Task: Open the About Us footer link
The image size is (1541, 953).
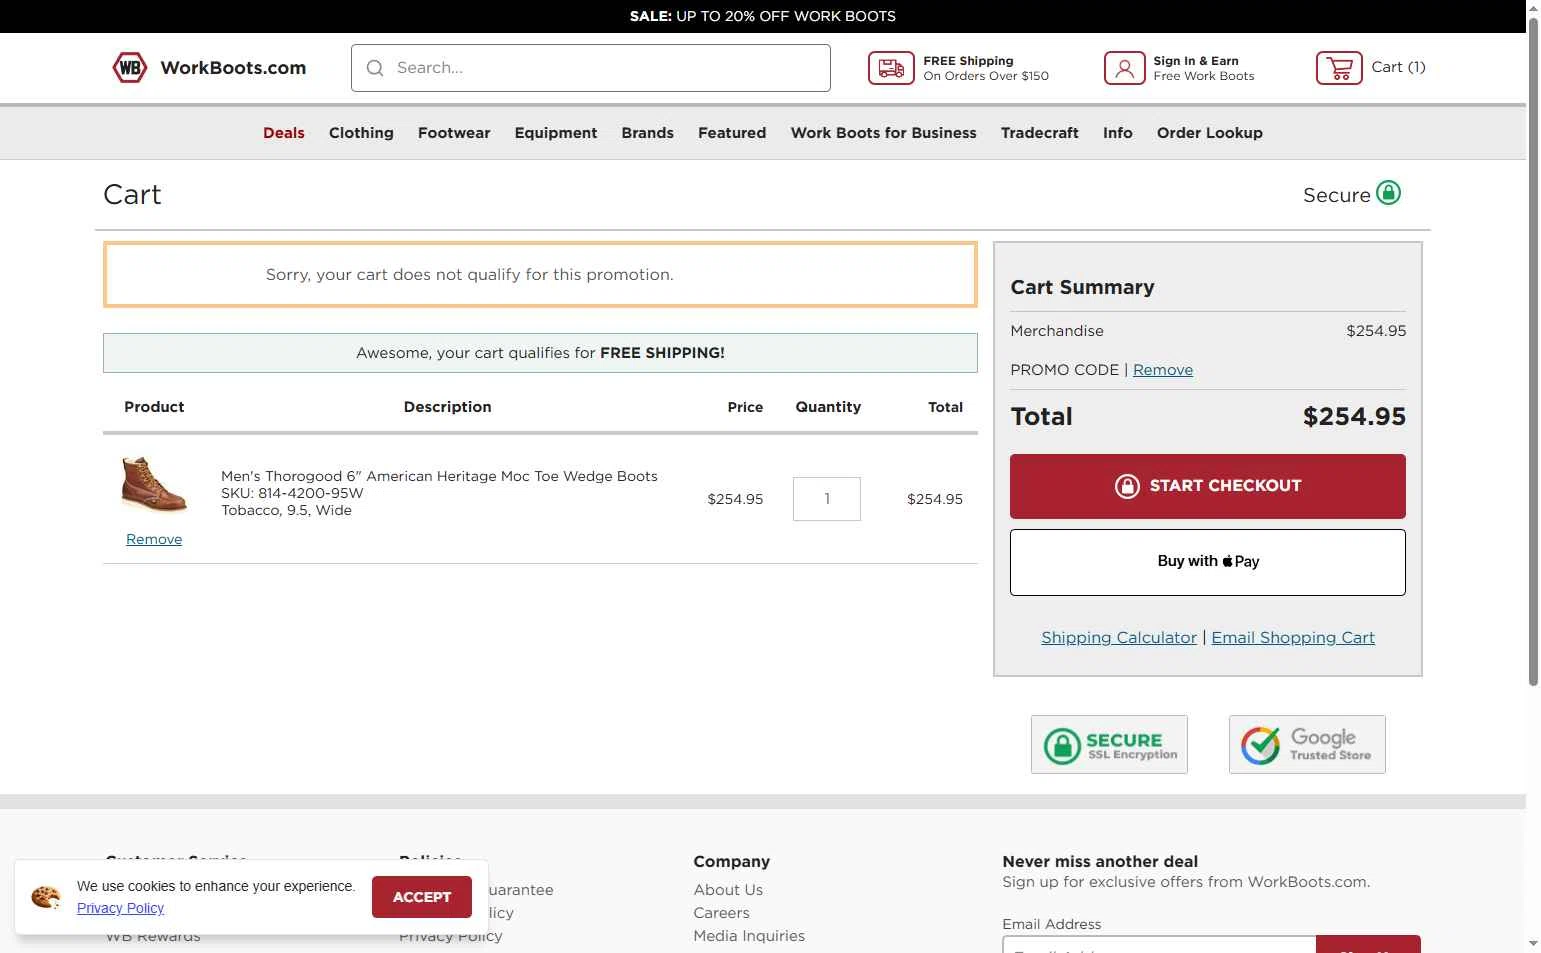Action: [x=728, y=890]
